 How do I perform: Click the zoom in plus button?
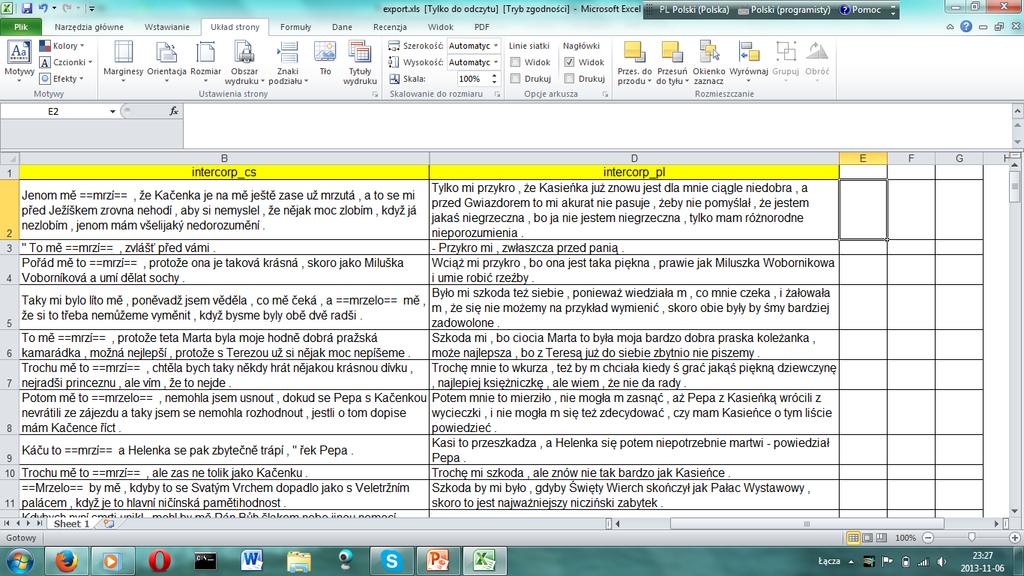click(1014, 537)
